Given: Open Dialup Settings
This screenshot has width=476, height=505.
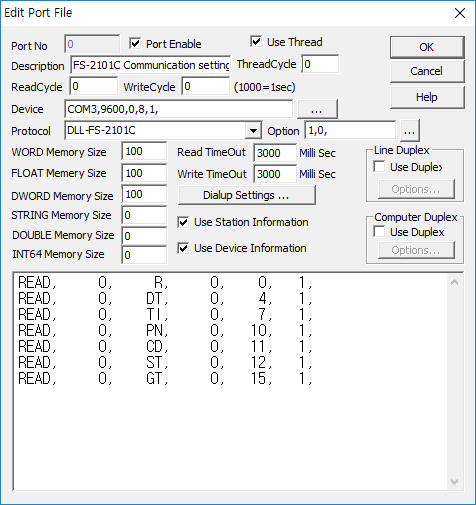Looking at the screenshot, I should point(246,195).
